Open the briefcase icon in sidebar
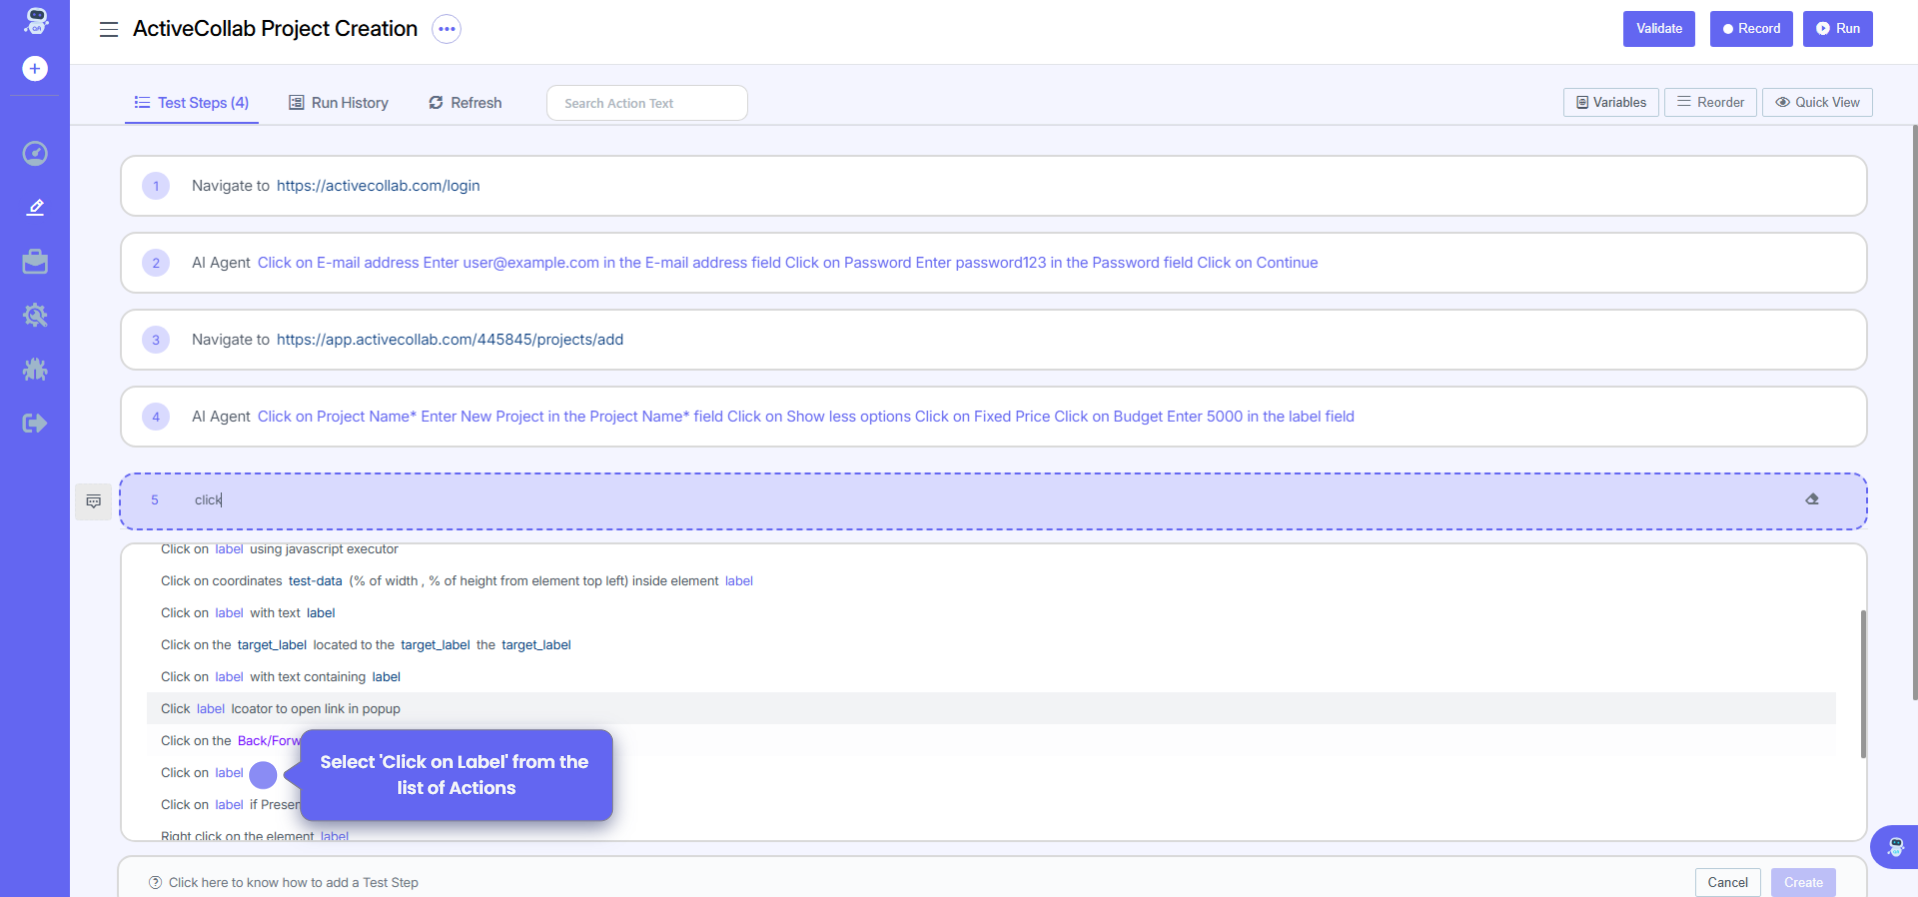1918x897 pixels. [35, 262]
